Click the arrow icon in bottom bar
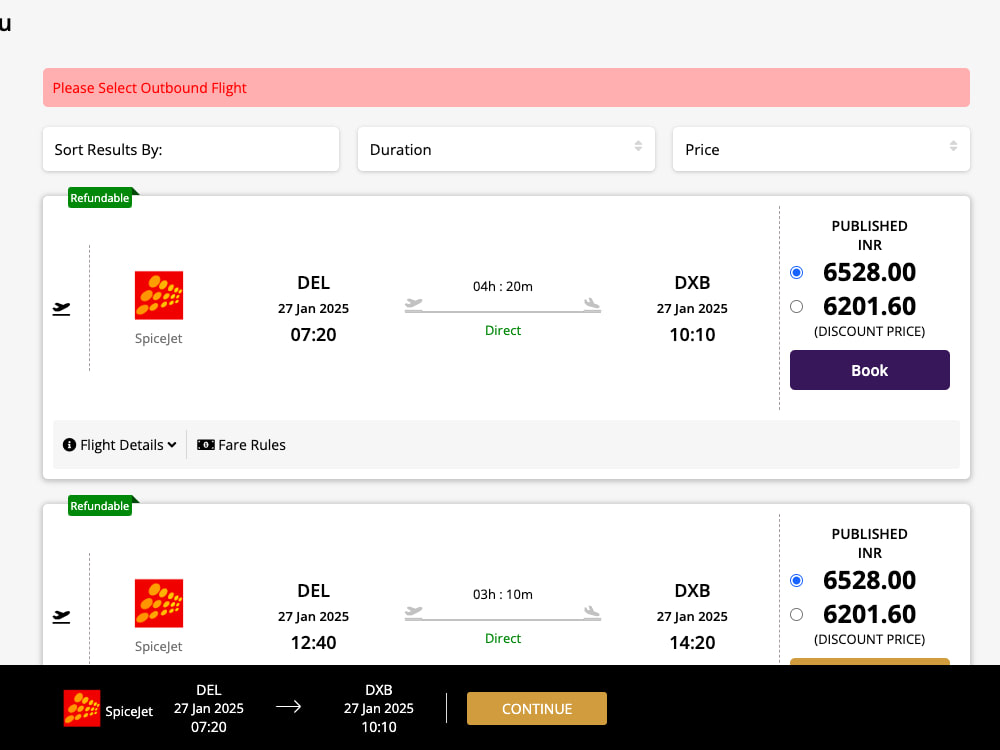This screenshot has height=750, width=1000. click(288, 707)
